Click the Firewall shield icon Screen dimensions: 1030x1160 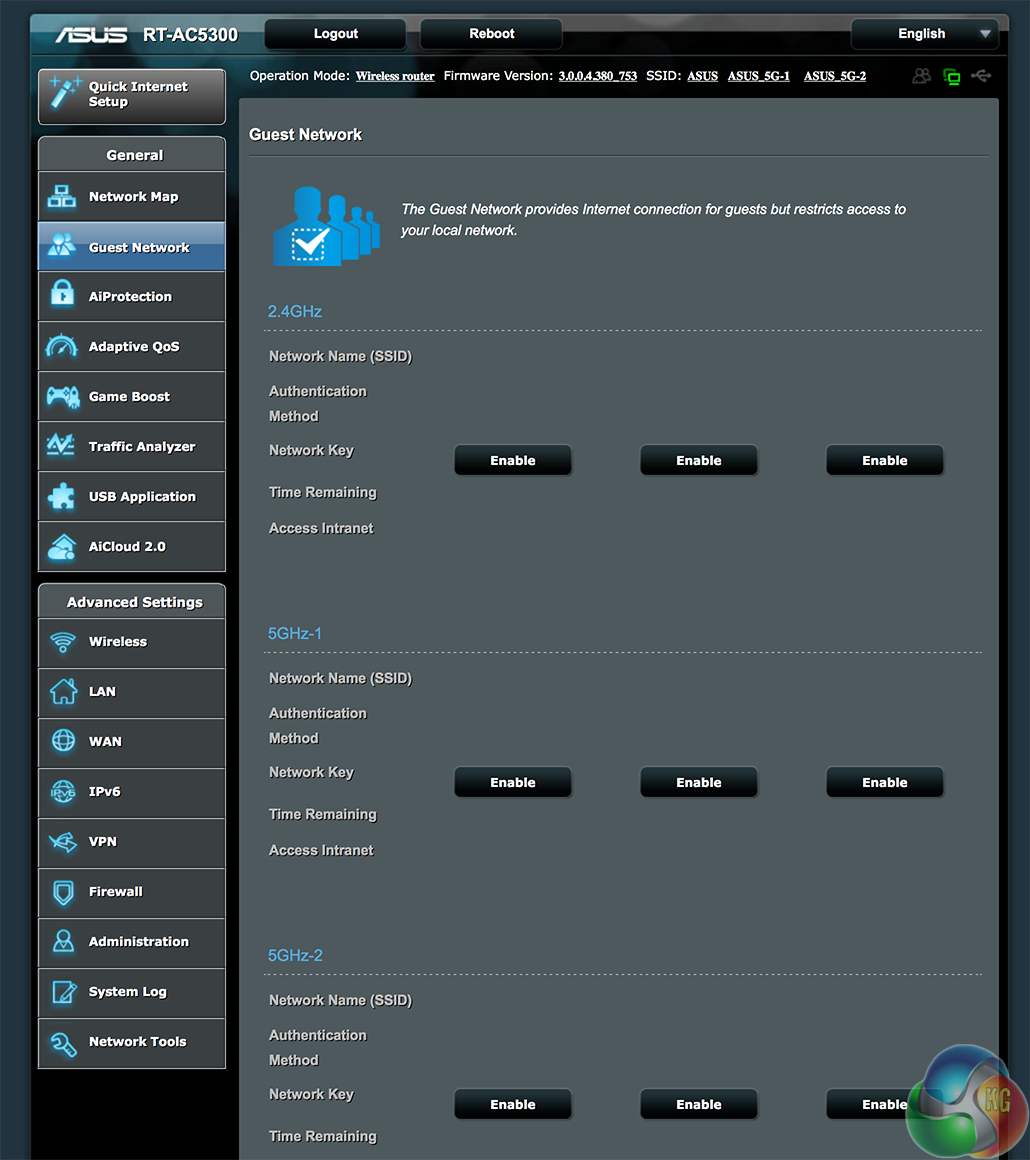point(64,892)
